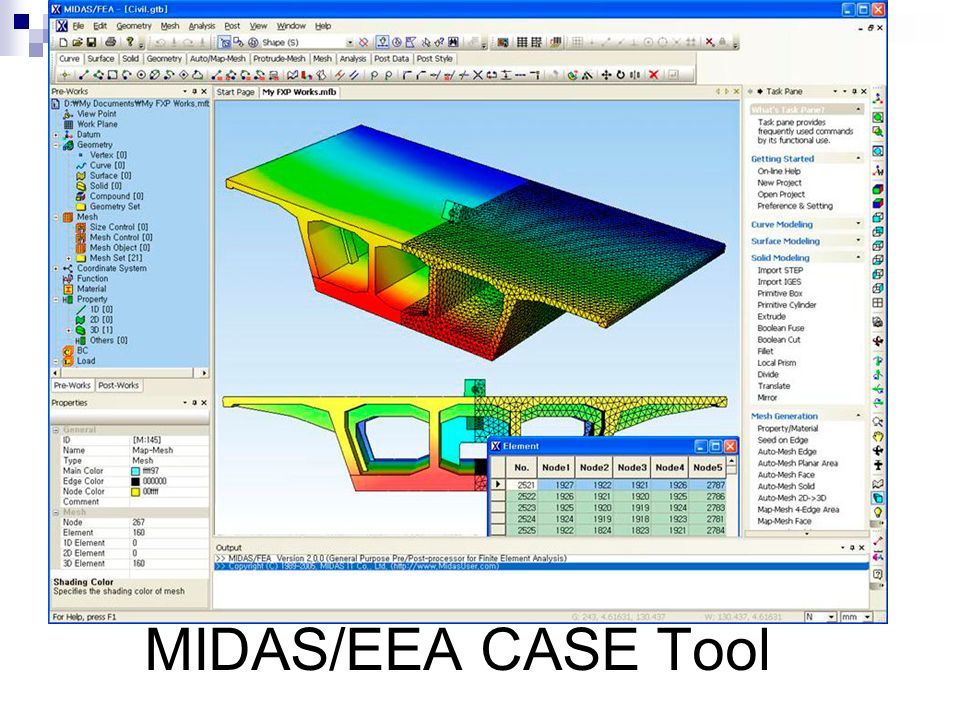Click the On-line Help link

click(779, 171)
